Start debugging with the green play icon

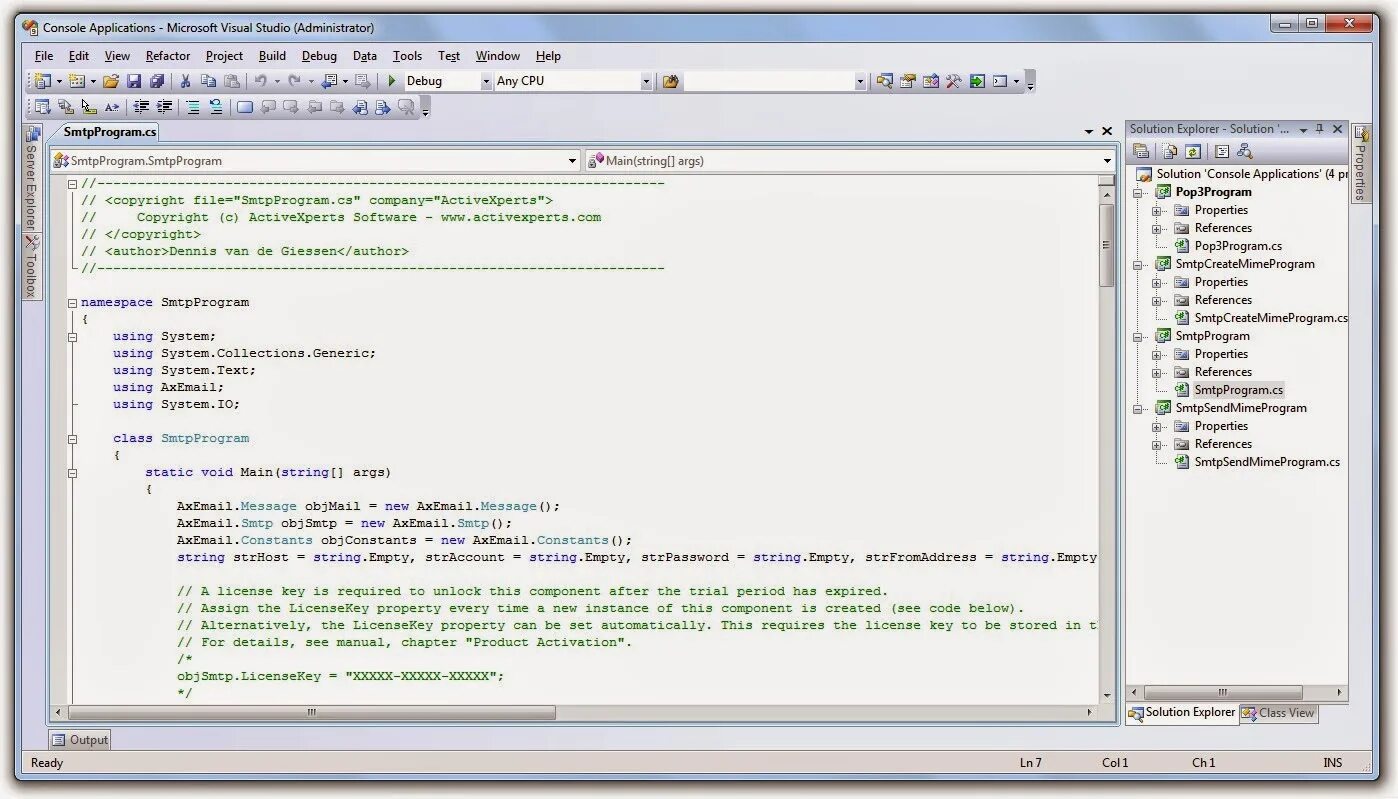tap(391, 81)
